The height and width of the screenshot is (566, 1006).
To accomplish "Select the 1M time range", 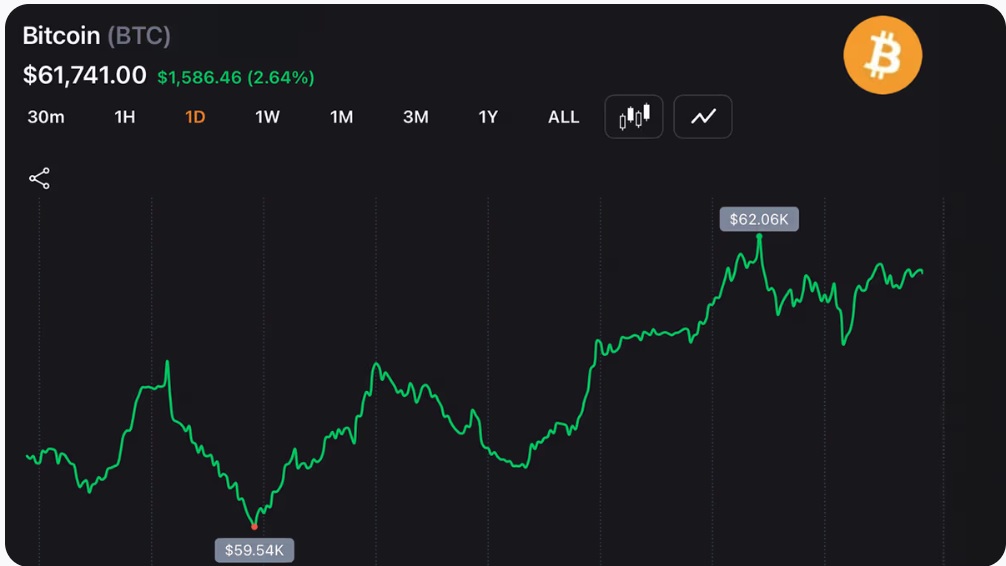I will 341,117.
